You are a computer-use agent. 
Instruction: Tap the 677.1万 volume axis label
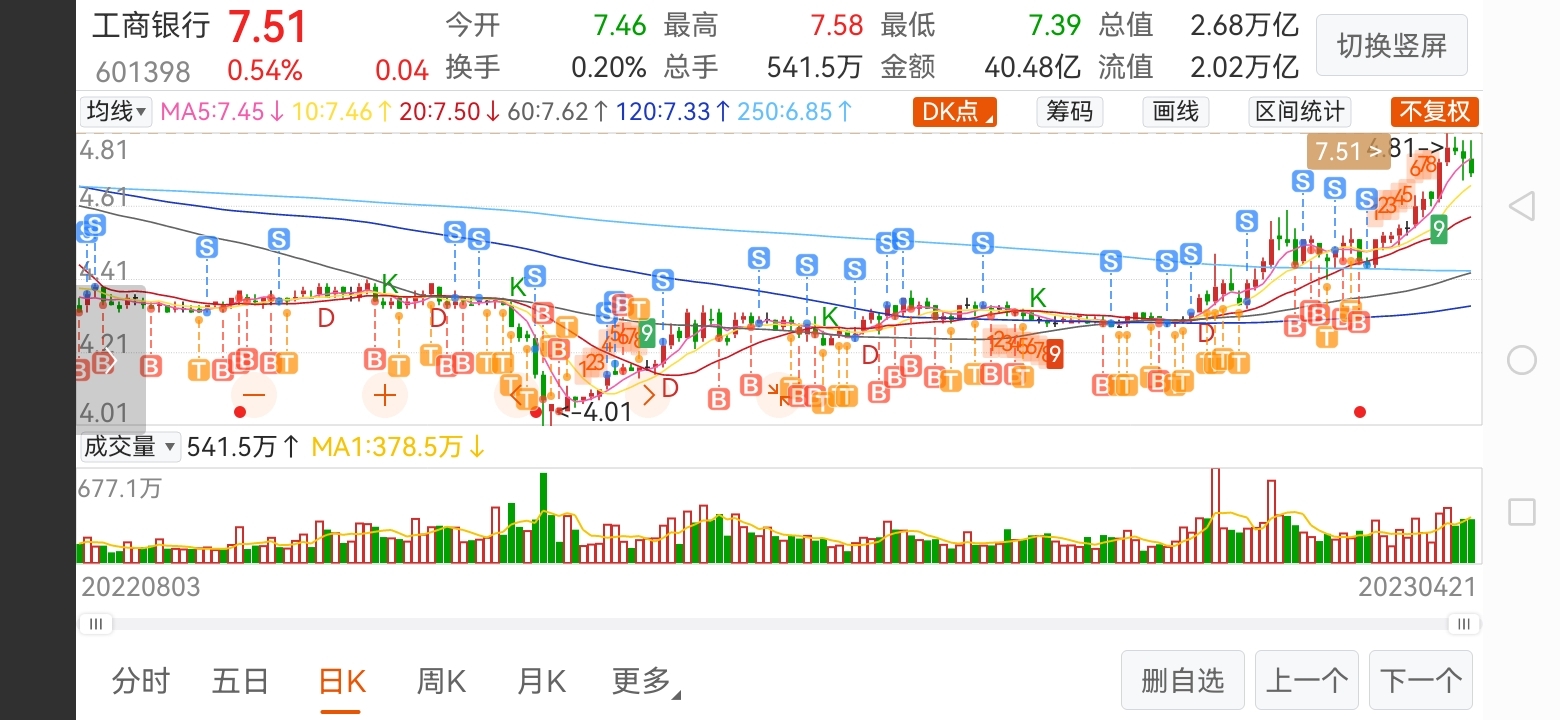pyautogui.click(x=120, y=489)
